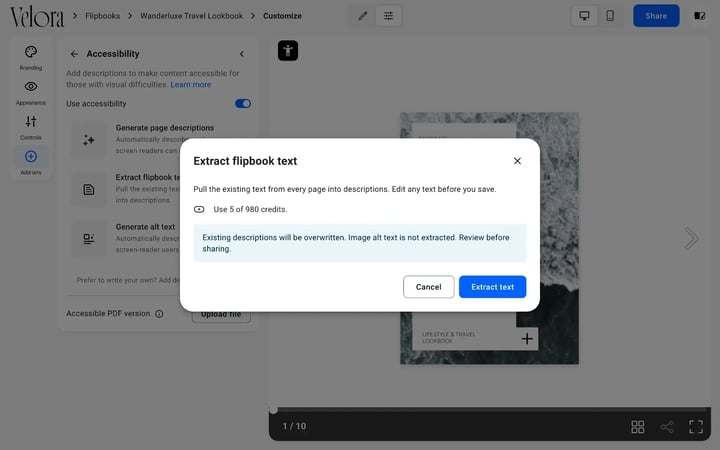Open the Velora home logo
720x450 pixels.
(x=37, y=17)
